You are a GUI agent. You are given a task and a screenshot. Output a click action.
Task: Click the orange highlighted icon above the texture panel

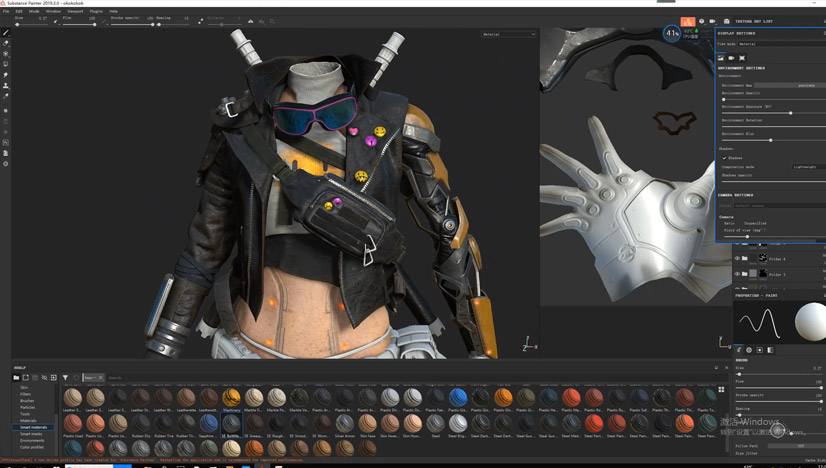(x=687, y=21)
